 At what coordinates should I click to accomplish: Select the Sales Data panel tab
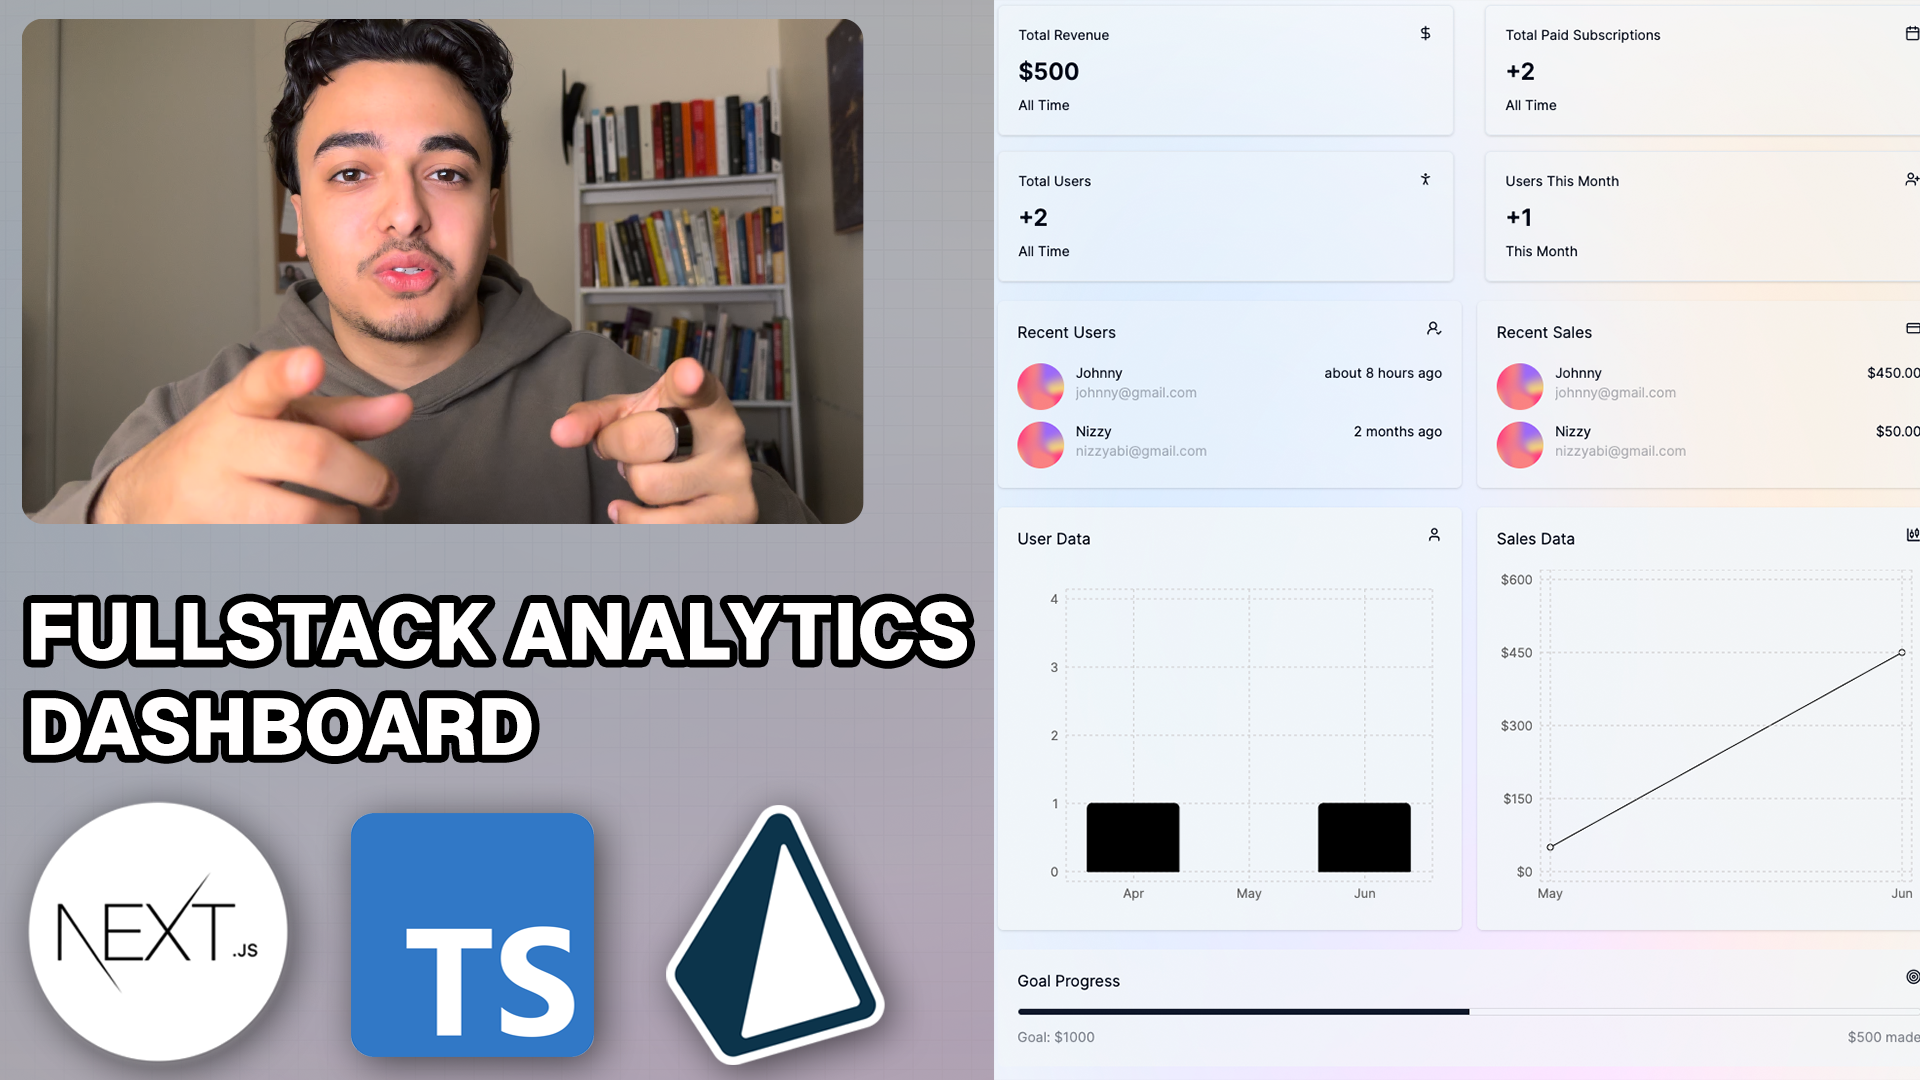pos(1535,538)
